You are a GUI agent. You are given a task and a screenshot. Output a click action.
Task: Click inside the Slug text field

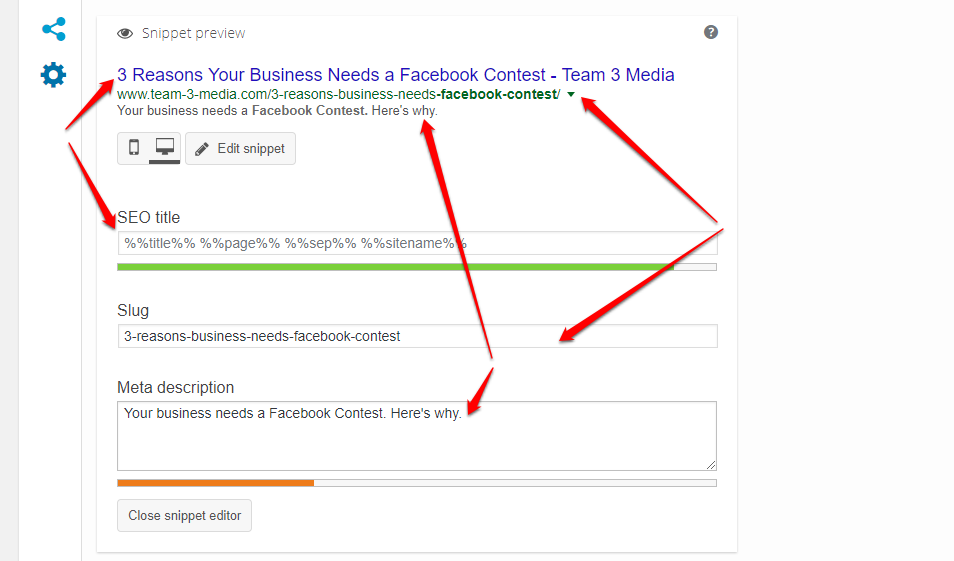click(417, 336)
